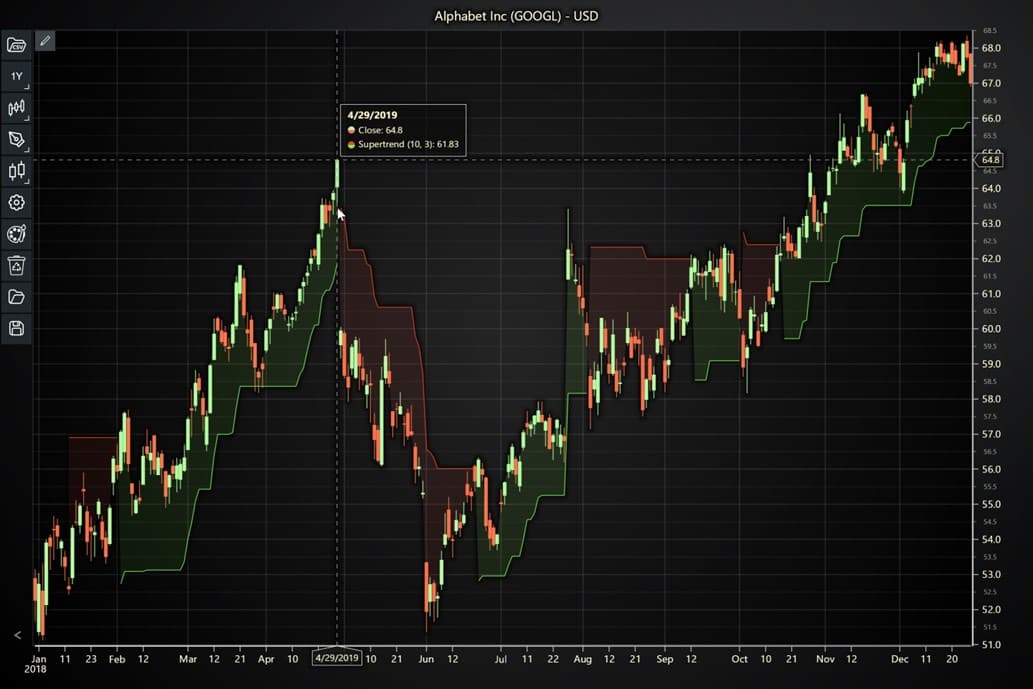Screen dimensions: 1033x689
Task: Select the pencil annotation tool above chart
Action: coord(43,41)
